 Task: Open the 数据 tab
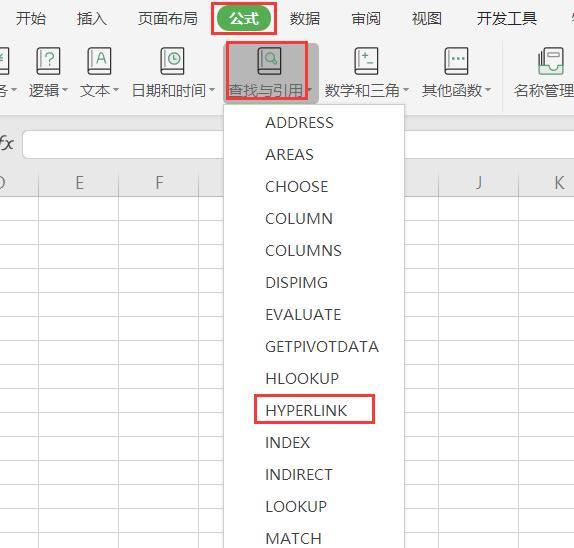click(x=305, y=18)
